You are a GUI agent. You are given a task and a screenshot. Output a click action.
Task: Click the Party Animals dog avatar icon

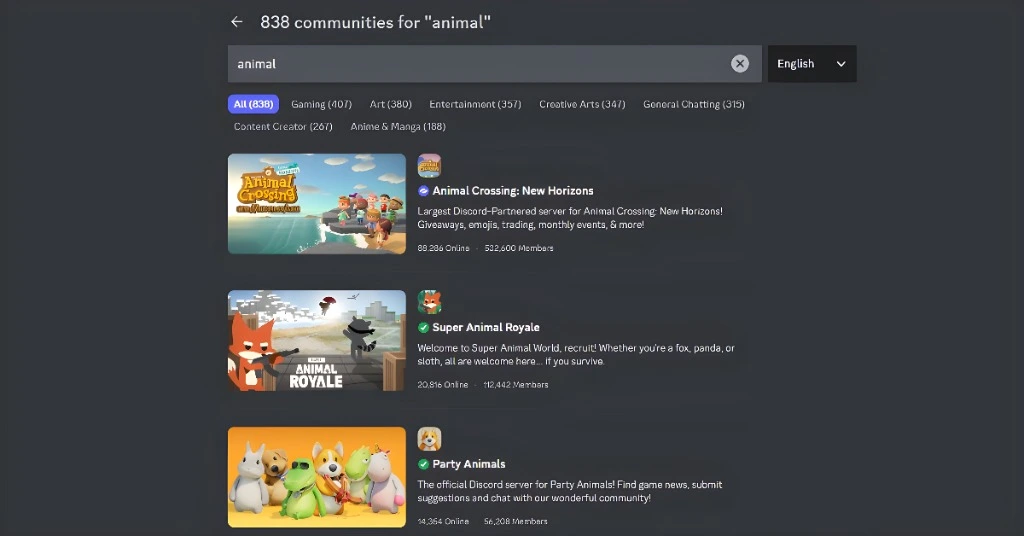click(x=429, y=439)
